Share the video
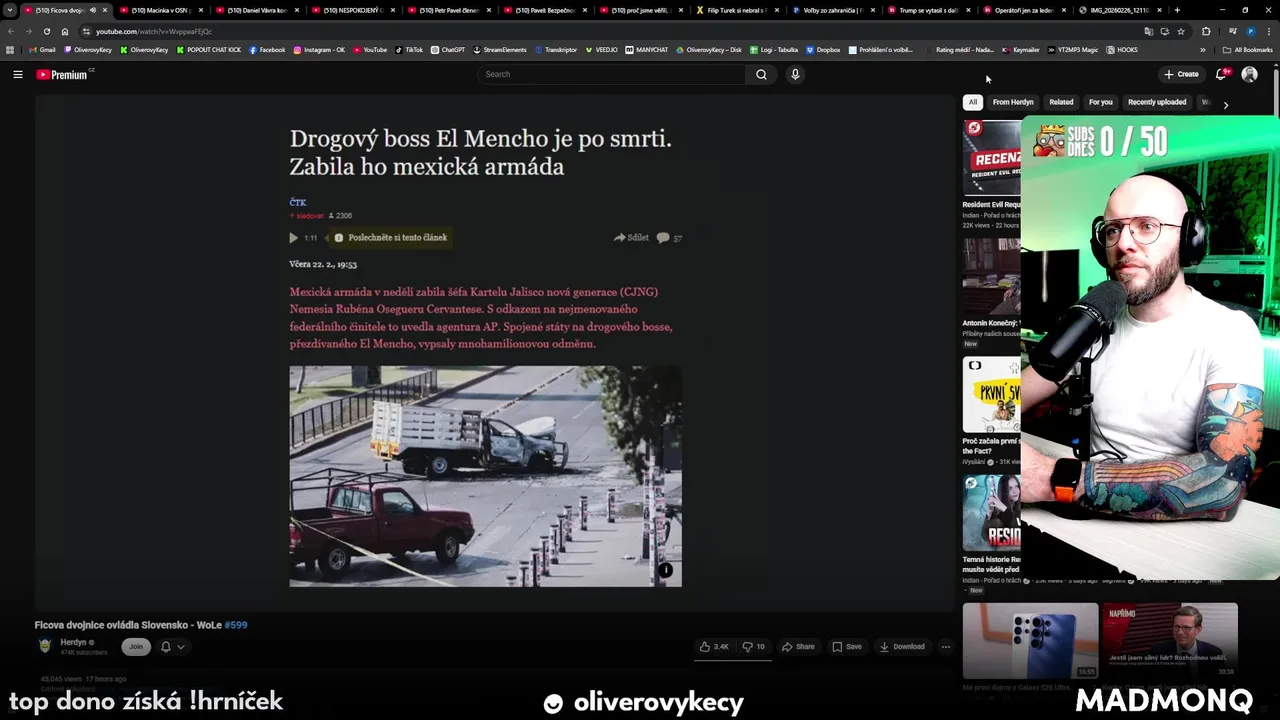The image size is (1280, 720). [798, 647]
